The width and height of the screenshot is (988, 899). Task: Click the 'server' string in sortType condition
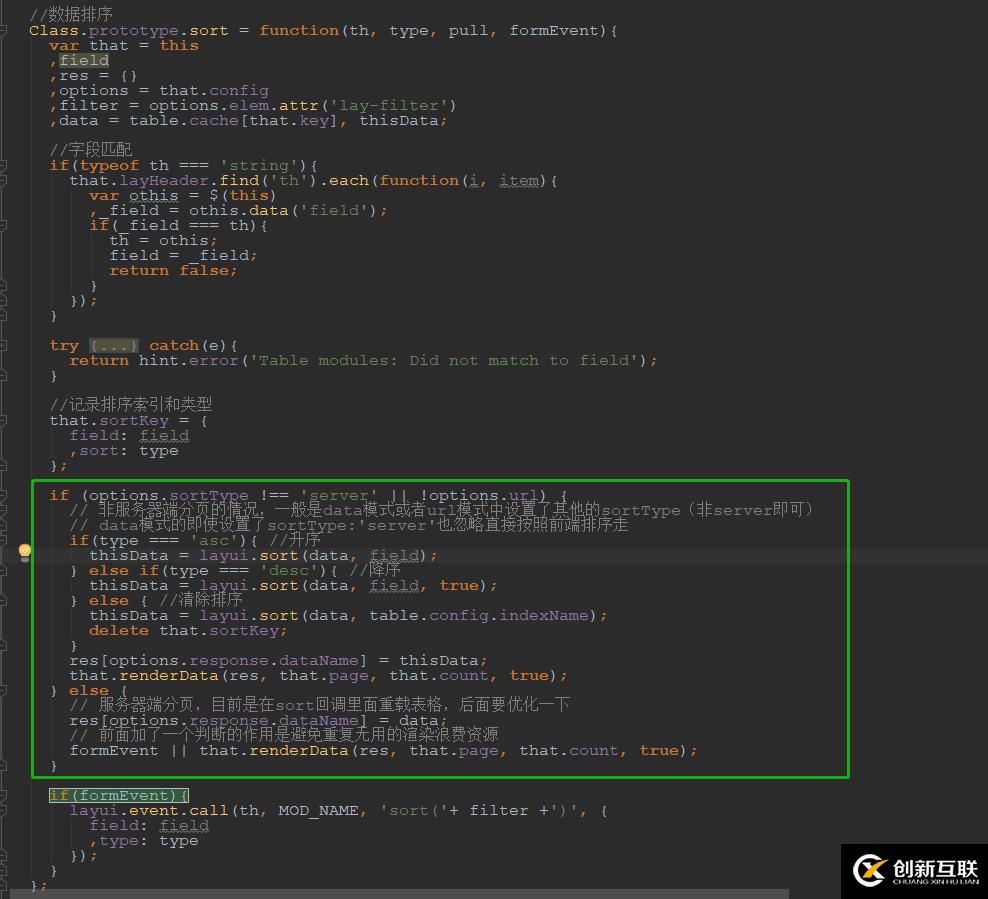click(338, 495)
